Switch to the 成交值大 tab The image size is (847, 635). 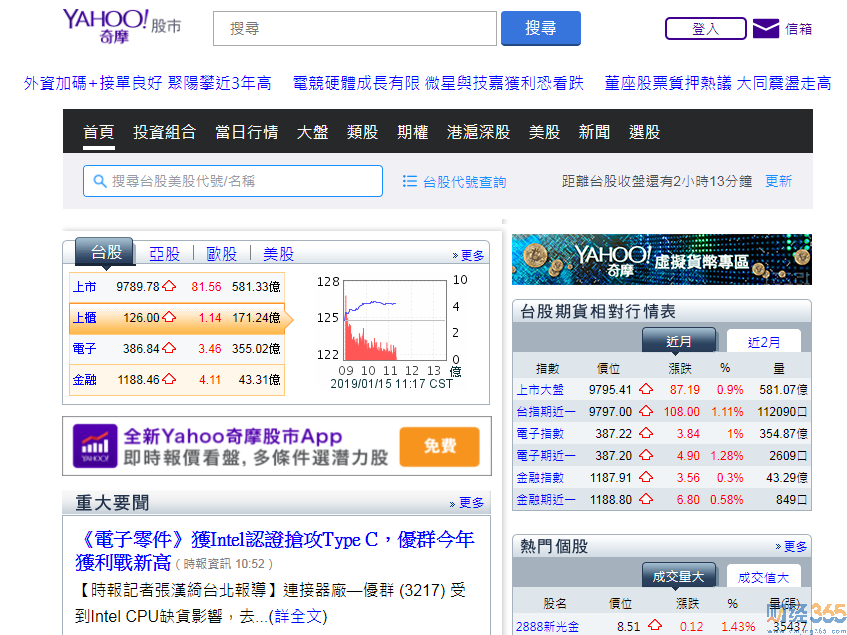coord(764,578)
